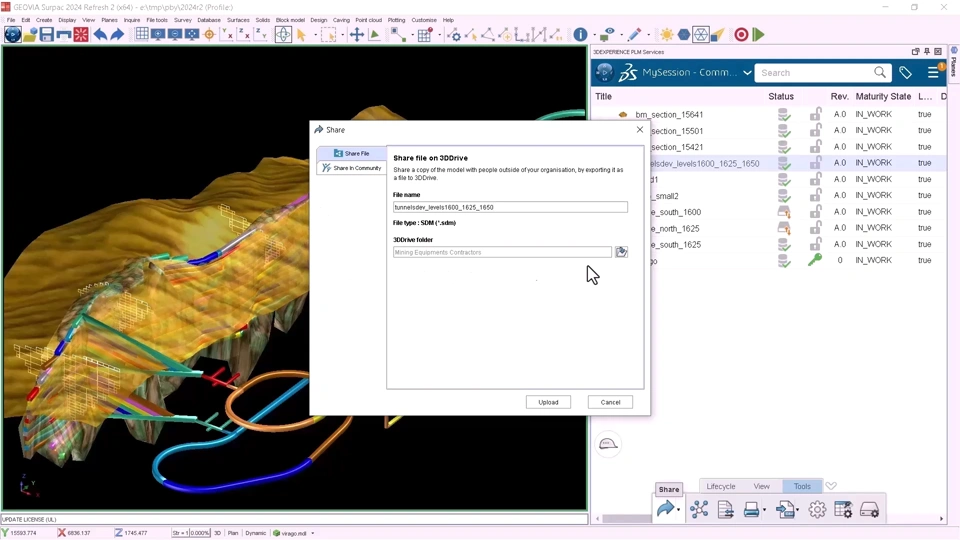Toggle the 3D mode in status bar
This screenshot has width=960, height=540.
(x=217, y=533)
